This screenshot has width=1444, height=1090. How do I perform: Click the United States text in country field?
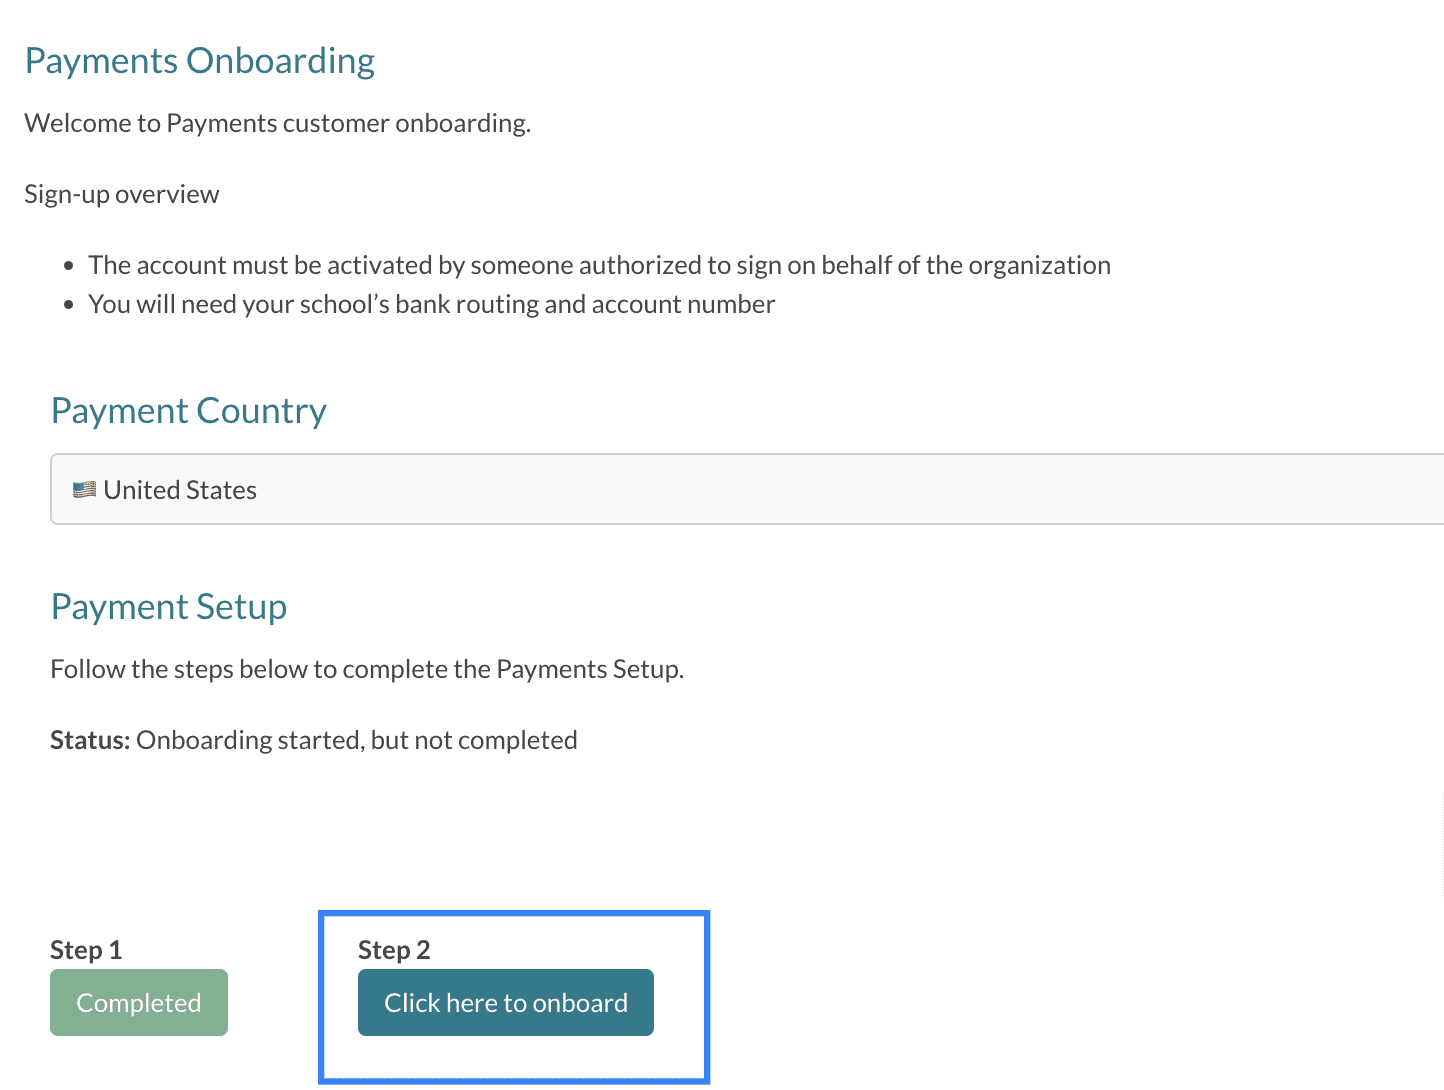coord(180,490)
